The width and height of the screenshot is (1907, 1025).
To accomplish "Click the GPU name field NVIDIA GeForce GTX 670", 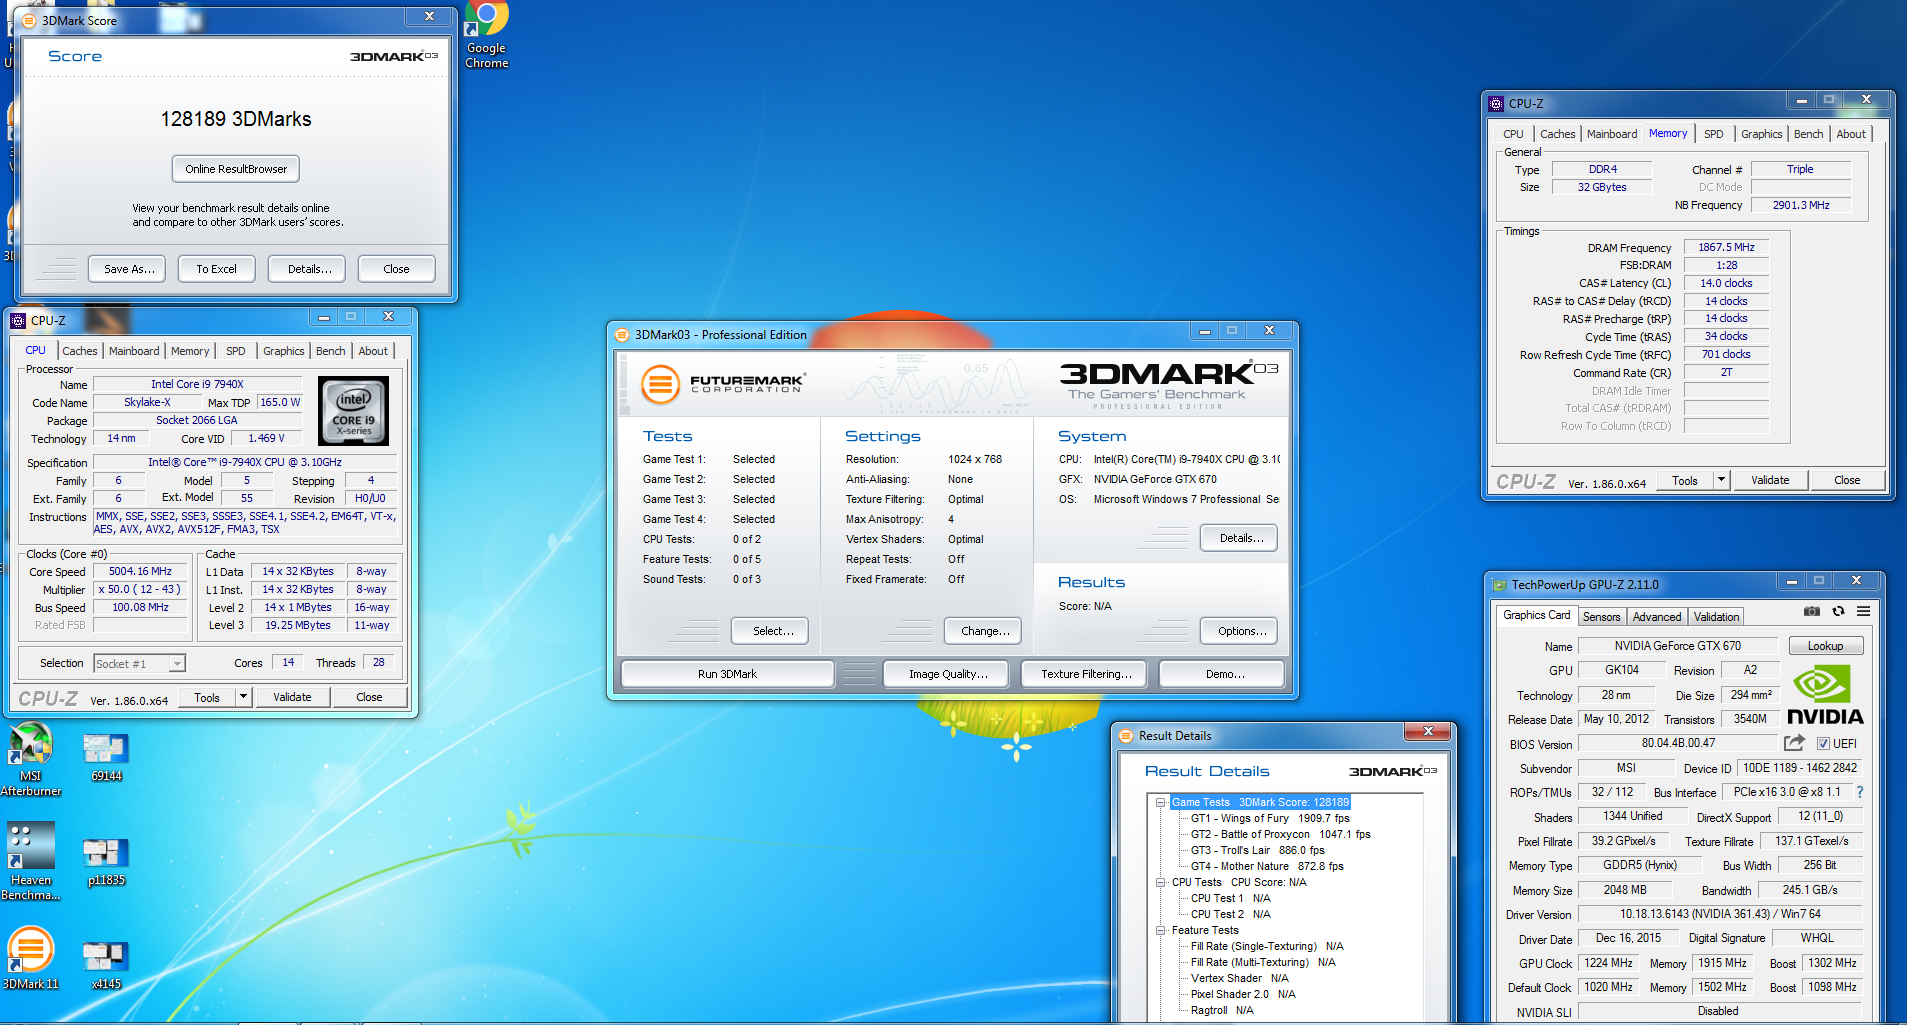I will pos(1677,646).
